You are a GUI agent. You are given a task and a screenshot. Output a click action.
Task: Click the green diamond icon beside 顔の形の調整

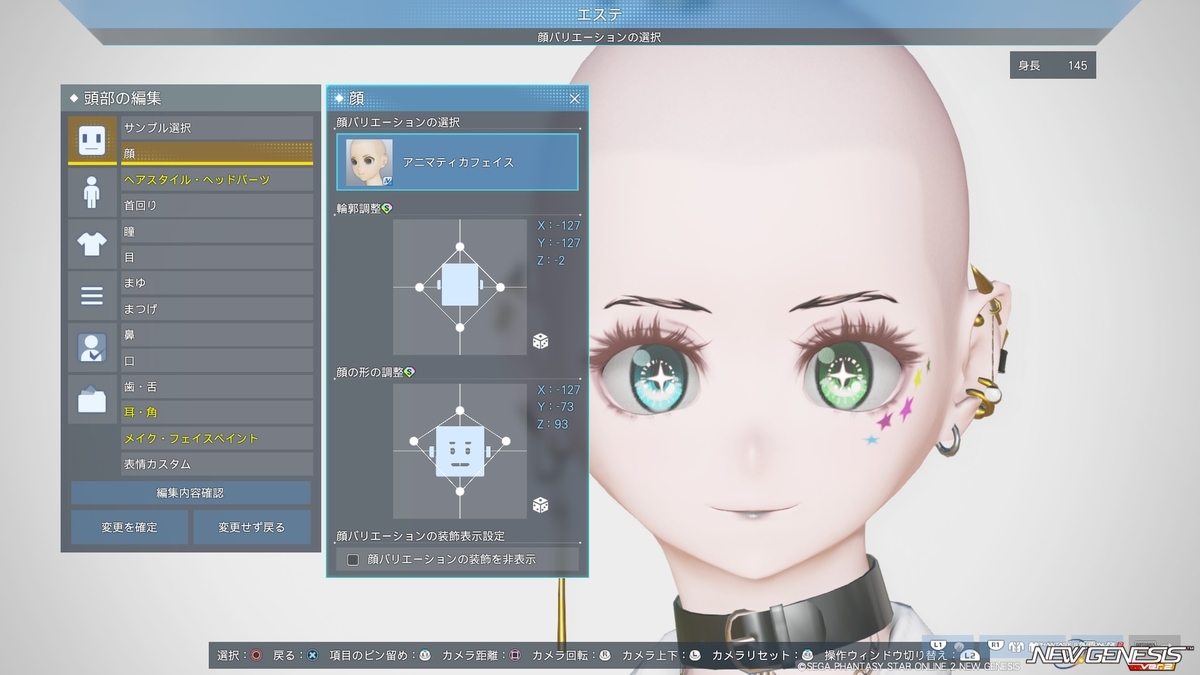[410, 372]
